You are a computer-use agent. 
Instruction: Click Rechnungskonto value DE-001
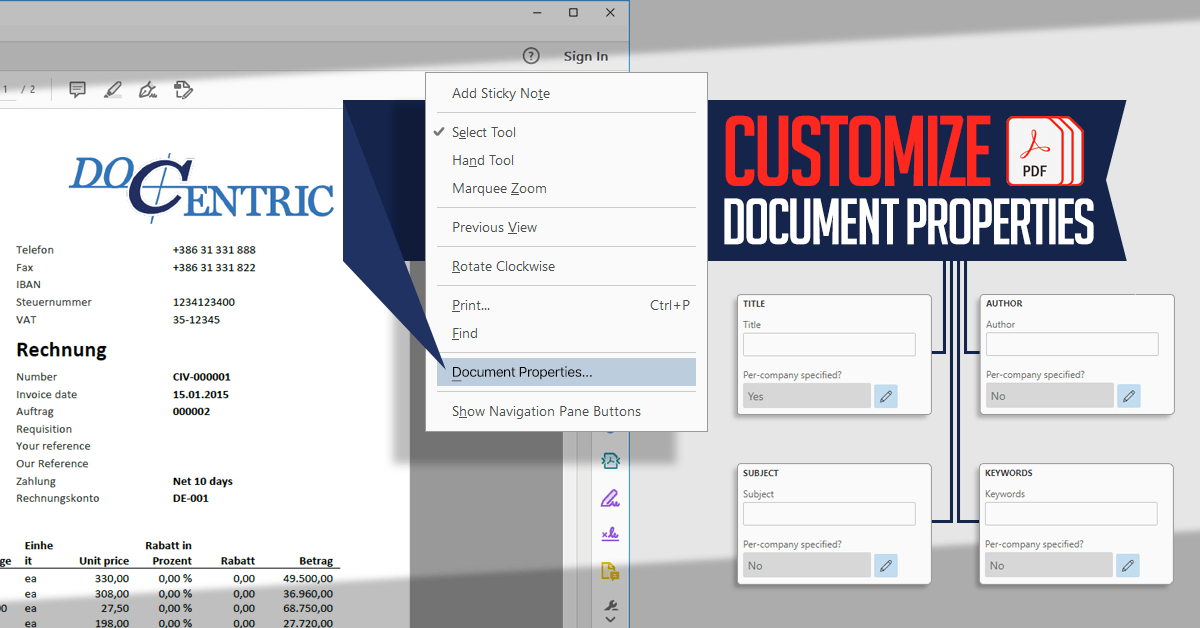[191, 498]
